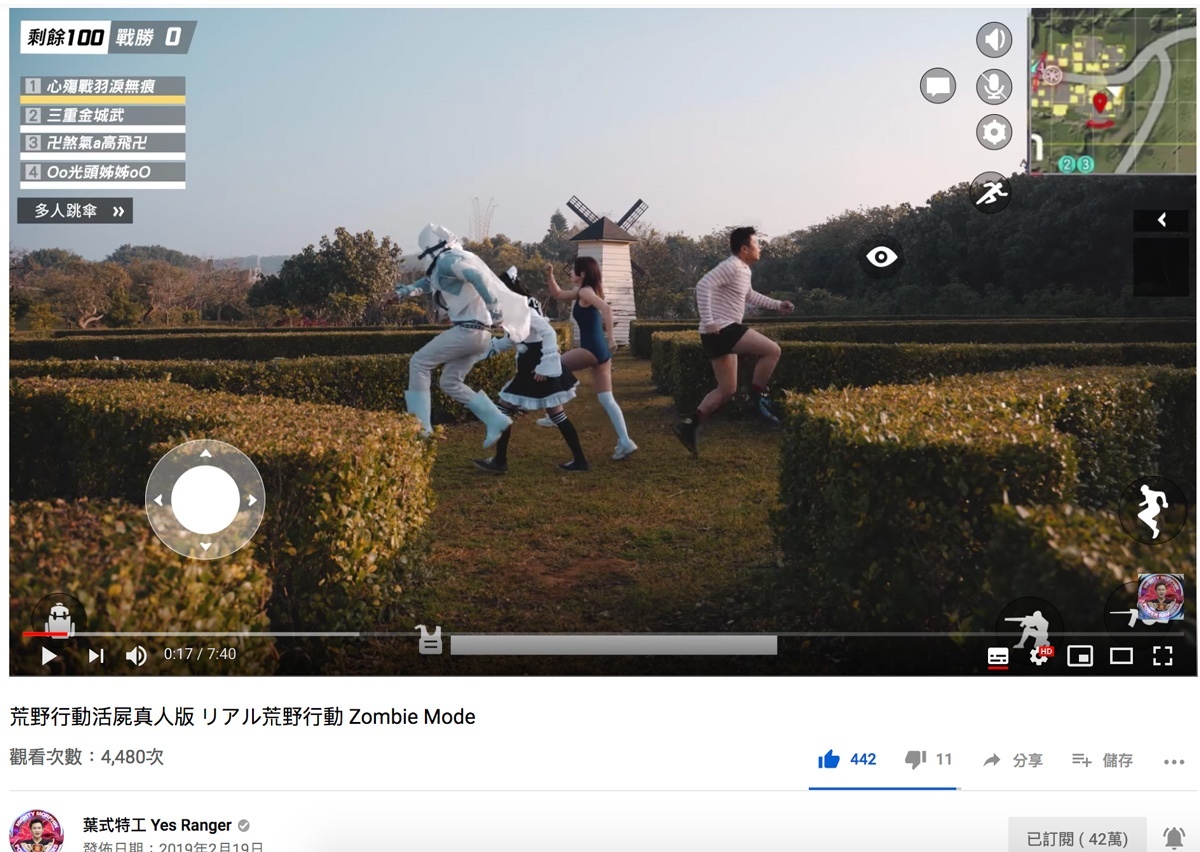Expand the 多人跳傘 chevron option
Image resolution: width=1200 pixels, height=852 pixels.
(75, 211)
